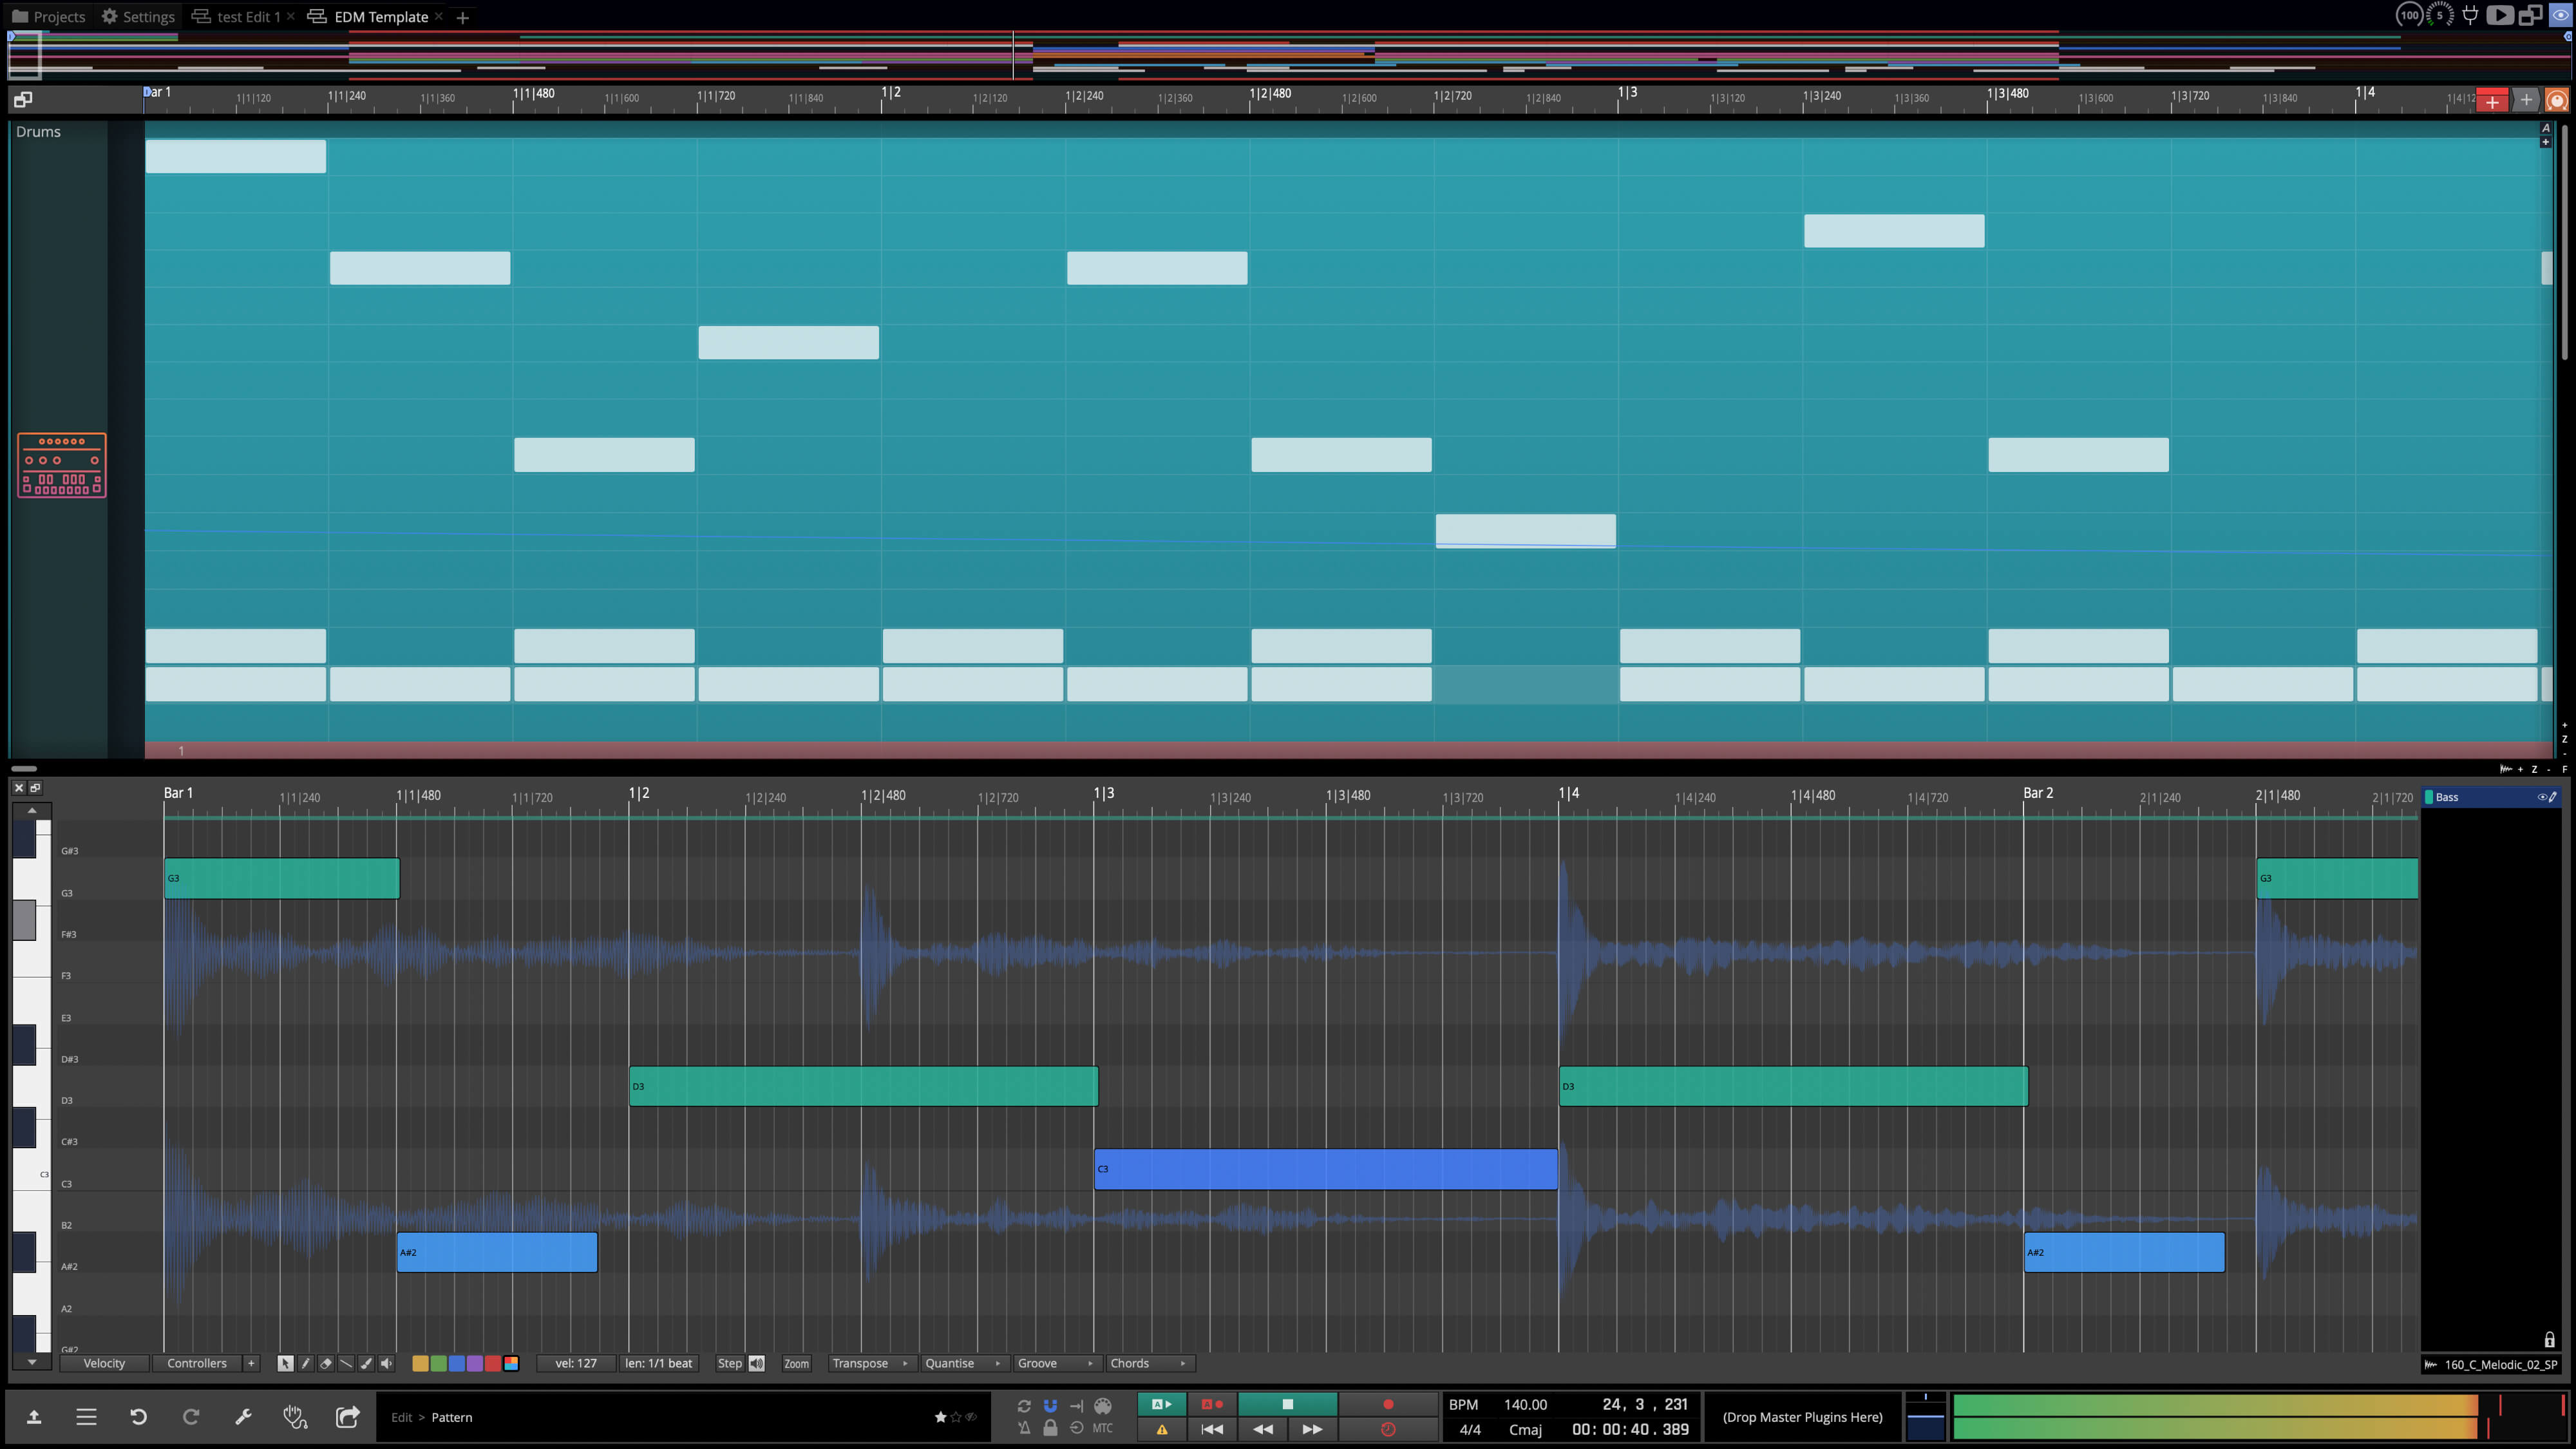2576x1449 pixels.
Task: Click the drum machine plugin icon
Action: (x=62, y=465)
